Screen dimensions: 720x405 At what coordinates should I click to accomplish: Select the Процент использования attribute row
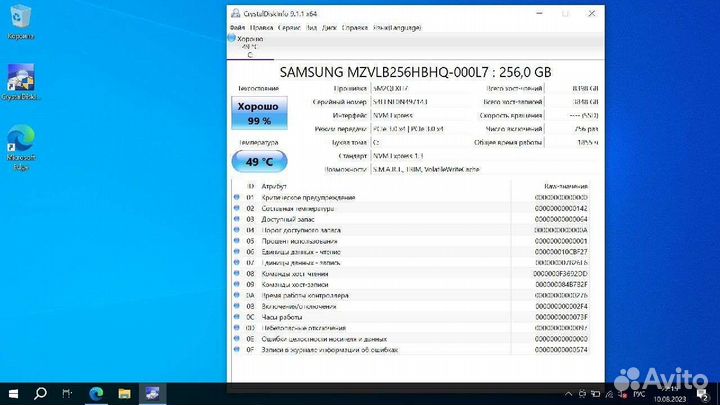click(411, 241)
